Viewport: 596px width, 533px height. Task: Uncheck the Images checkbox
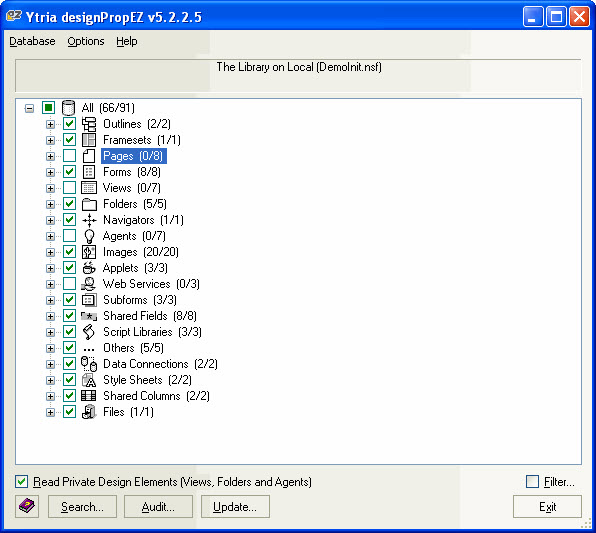pos(69,252)
